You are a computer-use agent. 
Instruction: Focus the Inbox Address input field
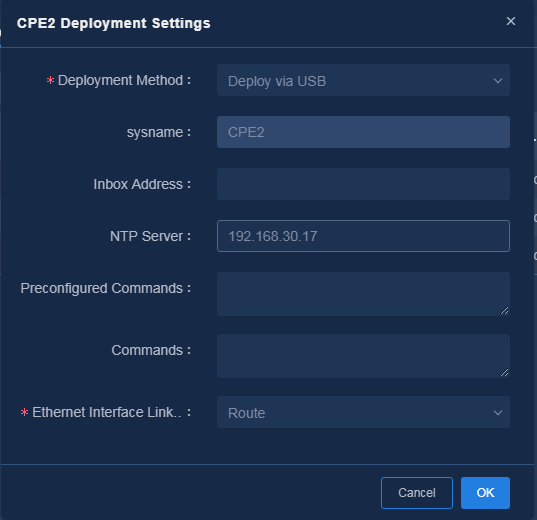click(x=363, y=184)
